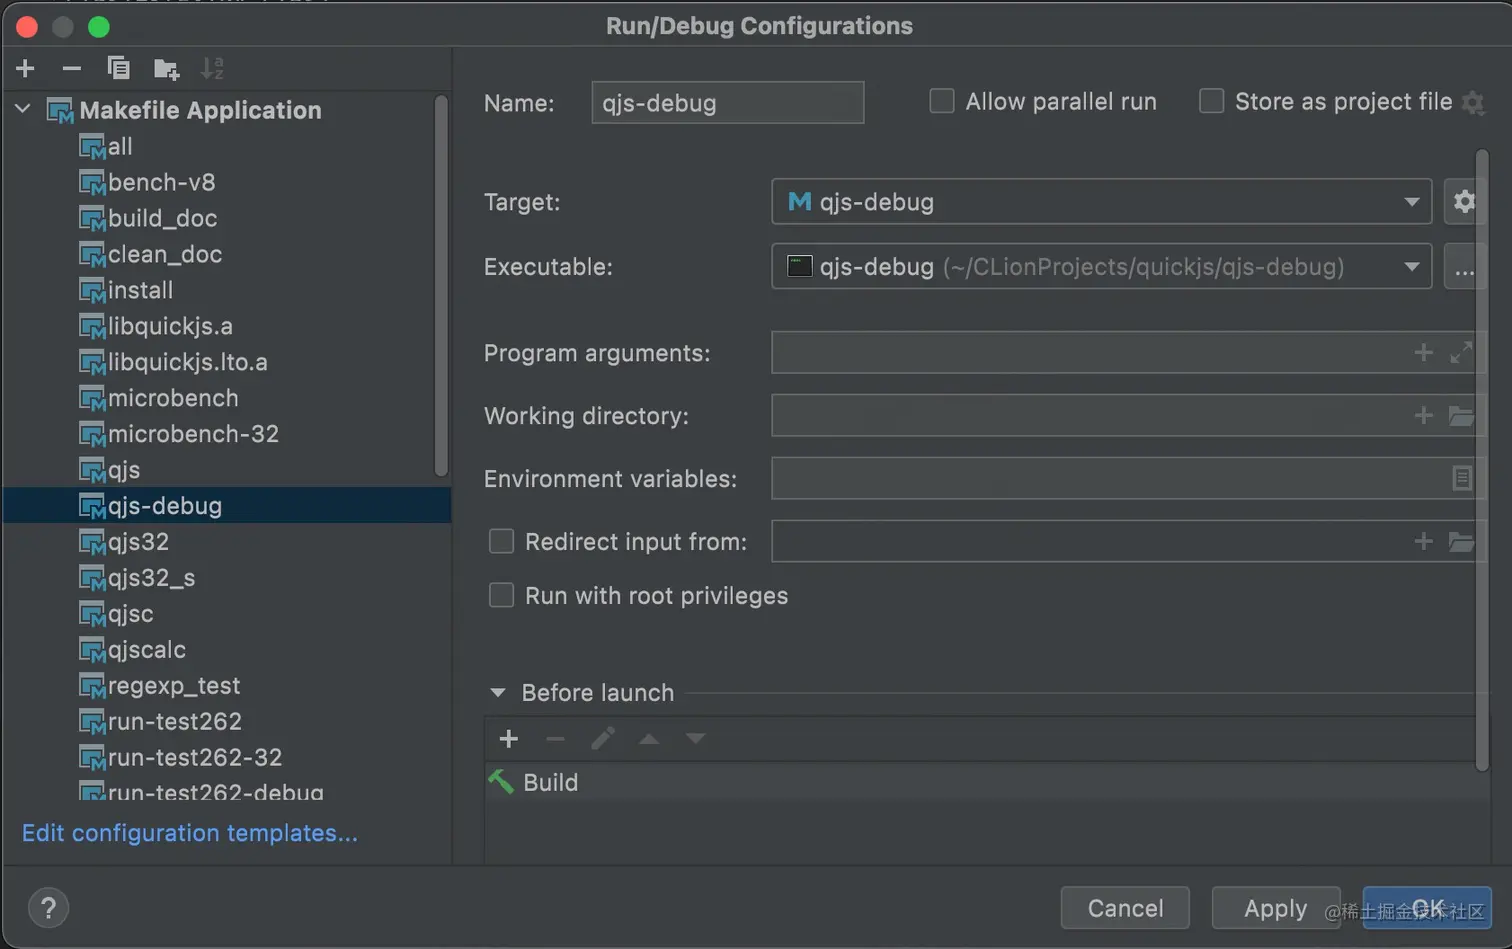
Task: Open Edit configuration templates link
Action: pos(190,833)
